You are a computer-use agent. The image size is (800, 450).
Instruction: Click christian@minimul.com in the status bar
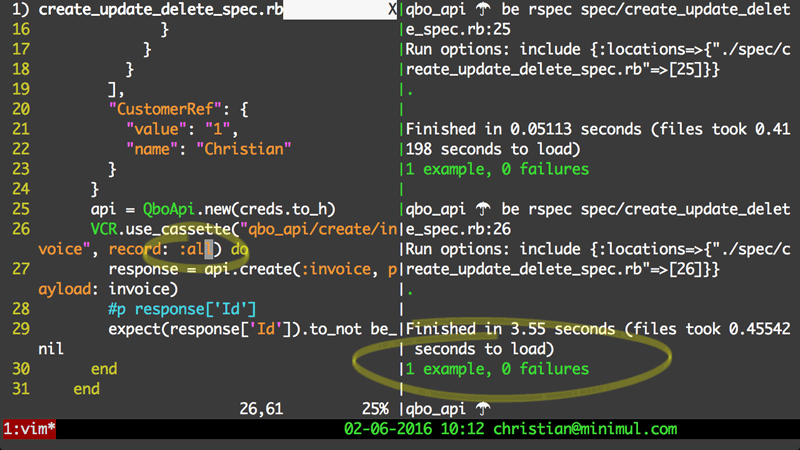tap(585, 429)
